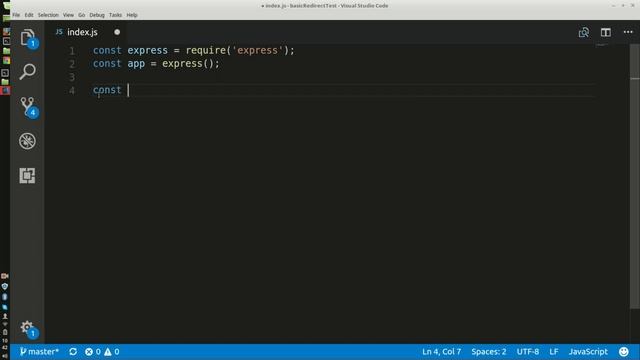This screenshot has height=360, width=640.
Task: Click the camera recorder icon in system tray
Action: pos(5,276)
